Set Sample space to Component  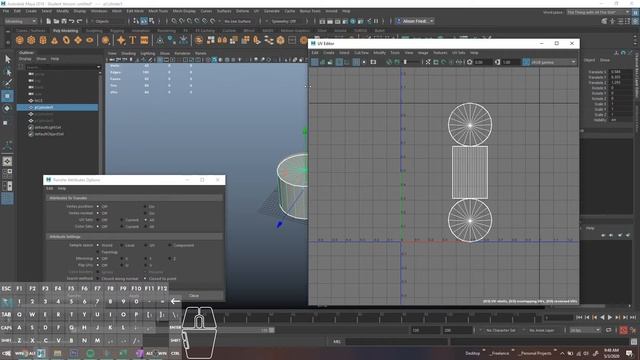pyautogui.click(x=170, y=245)
